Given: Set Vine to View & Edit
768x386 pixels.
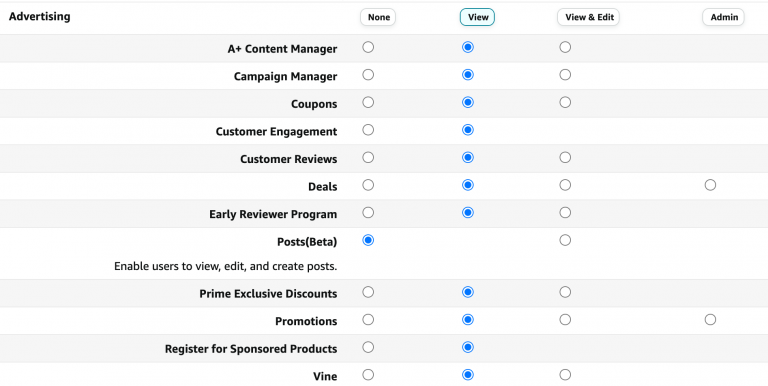Looking at the screenshot, I should tap(565, 375).
